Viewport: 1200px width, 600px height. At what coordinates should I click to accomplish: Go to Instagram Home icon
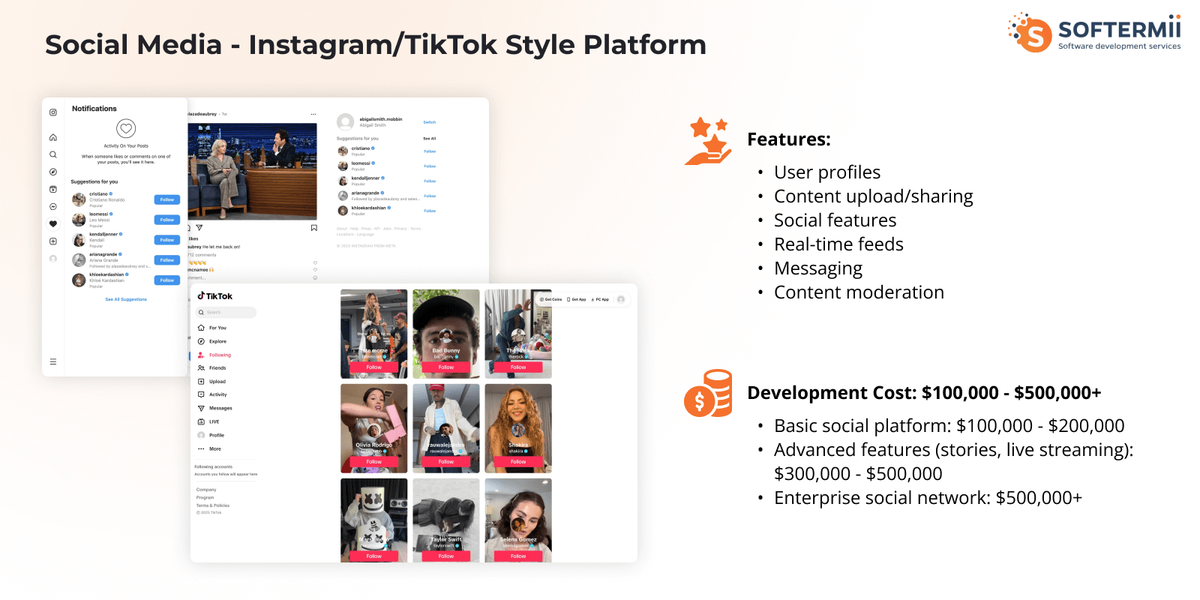[x=53, y=137]
